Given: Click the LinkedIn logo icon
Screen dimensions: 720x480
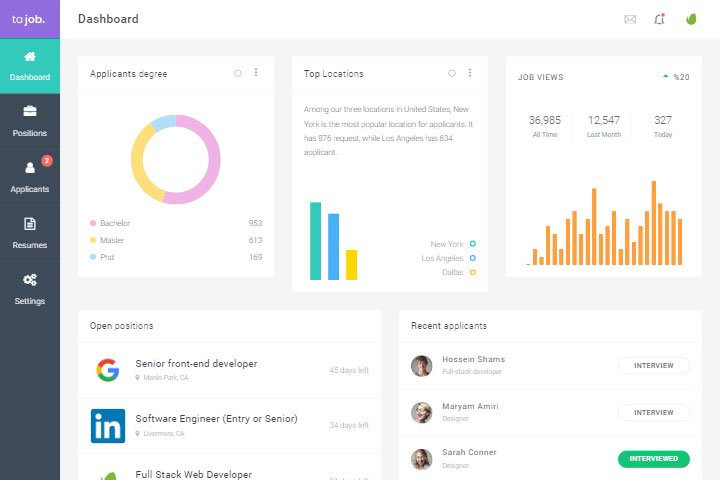Looking at the screenshot, I should 107,425.
